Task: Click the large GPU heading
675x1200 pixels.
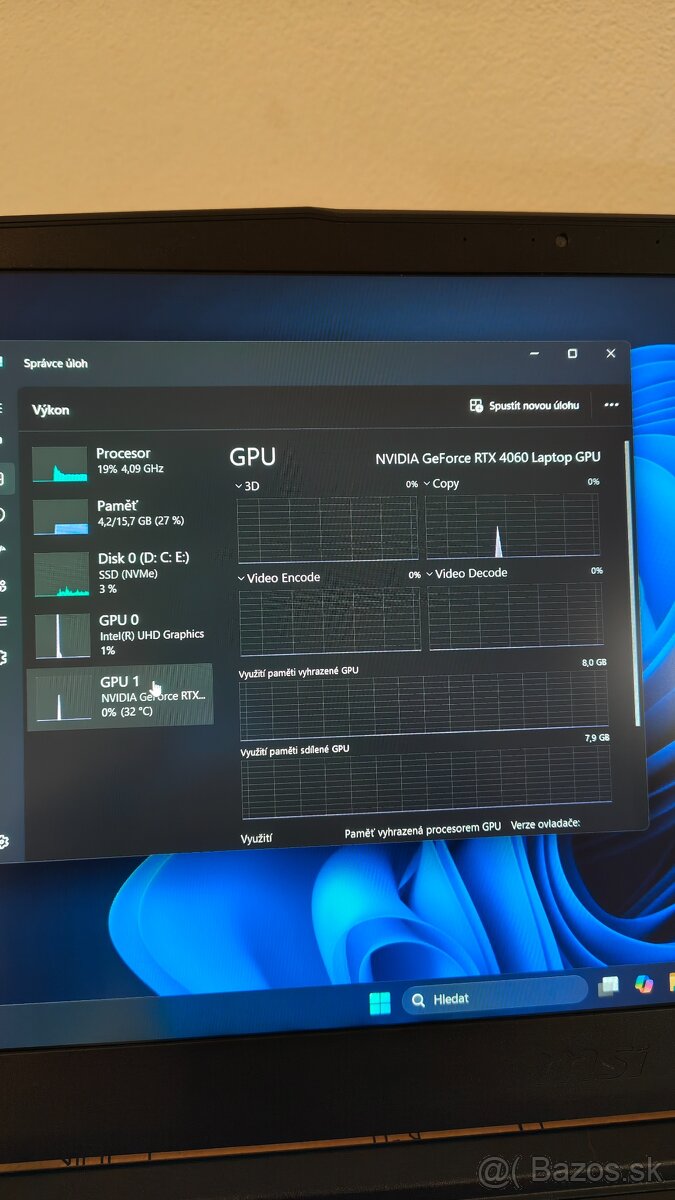Action: tap(252, 457)
